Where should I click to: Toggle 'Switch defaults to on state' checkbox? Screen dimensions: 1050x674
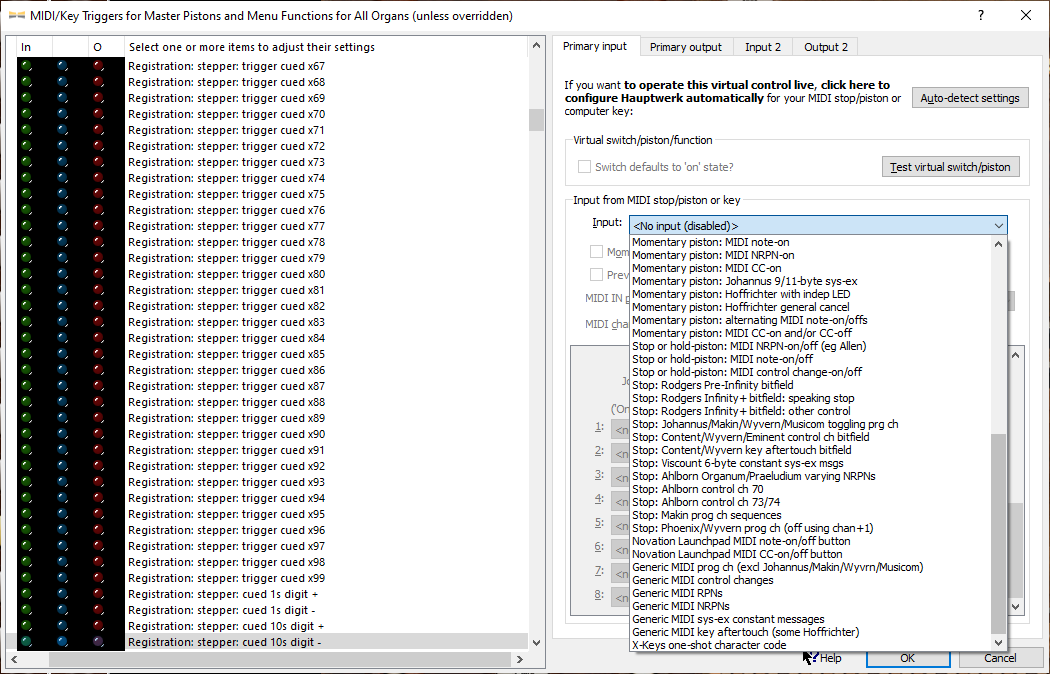point(584,167)
